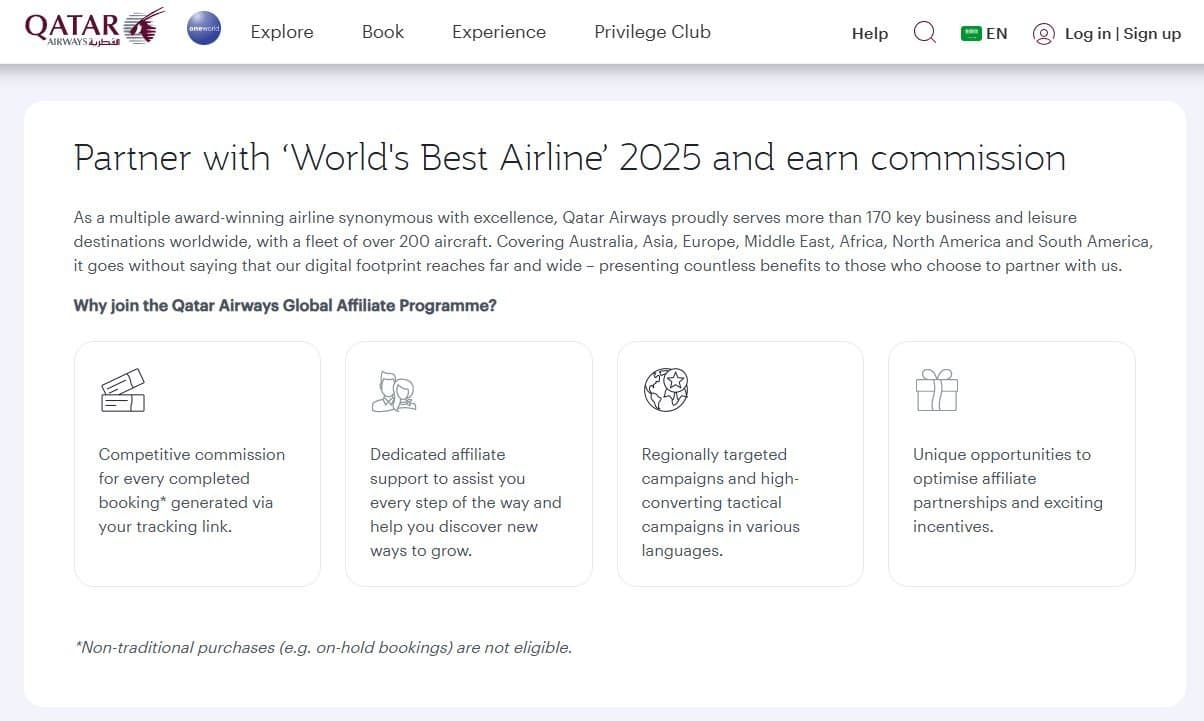This screenshot has height=721, width=1204.
Task: Open the Book menu
Action: click(x=383, y=32)
